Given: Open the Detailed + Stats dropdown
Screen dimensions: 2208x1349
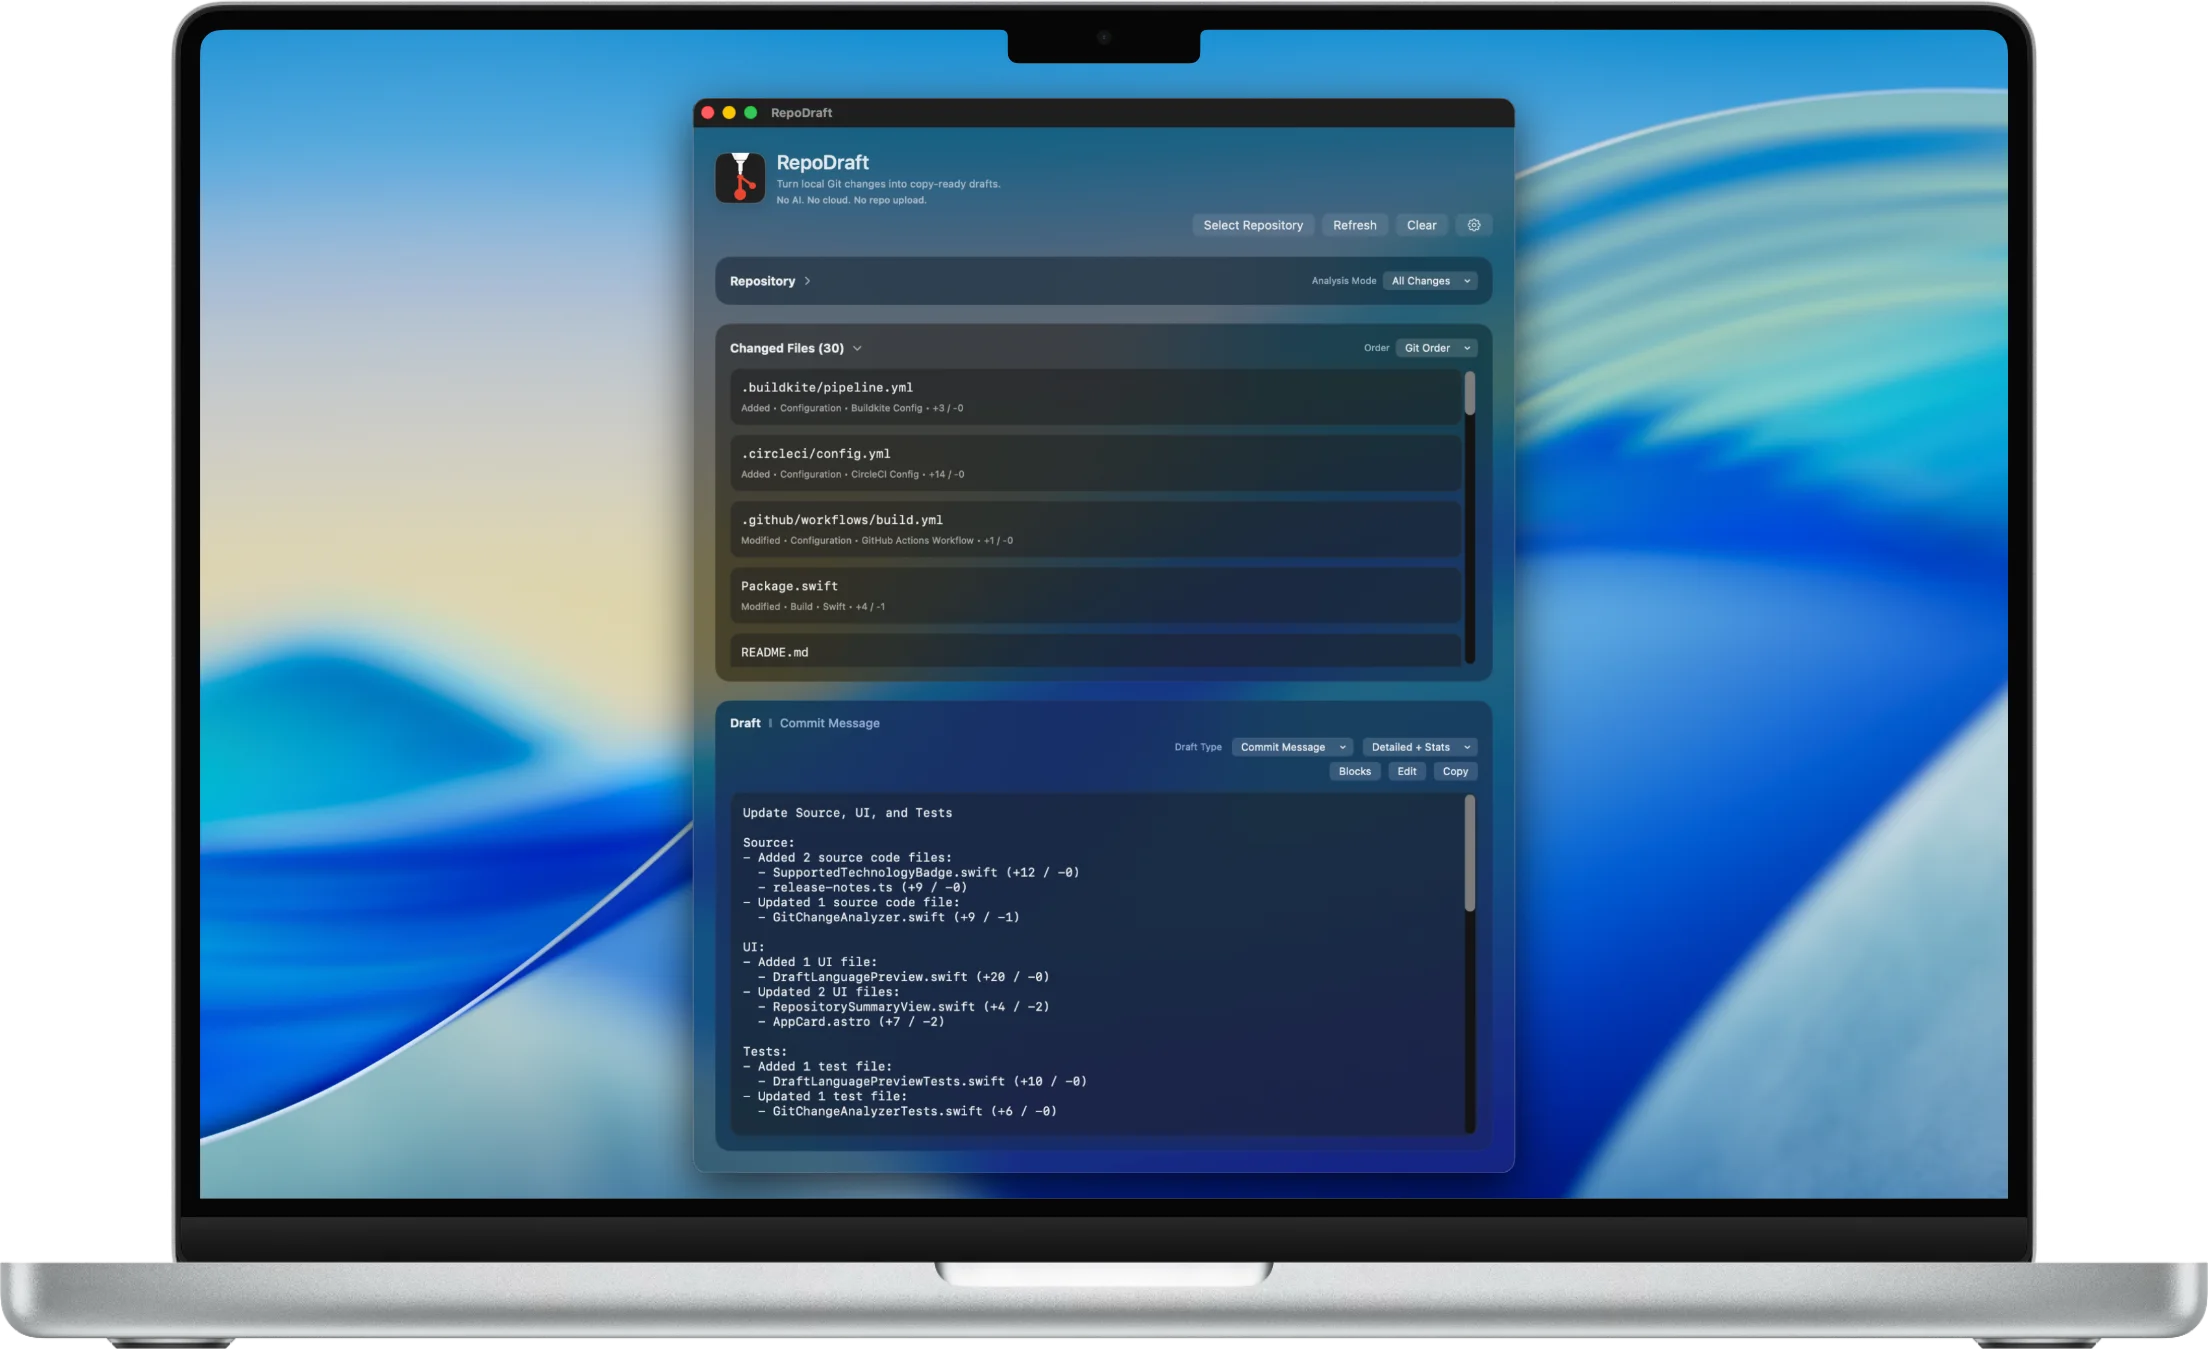Looking at the screenshot, I should (x=1420, y=747).
